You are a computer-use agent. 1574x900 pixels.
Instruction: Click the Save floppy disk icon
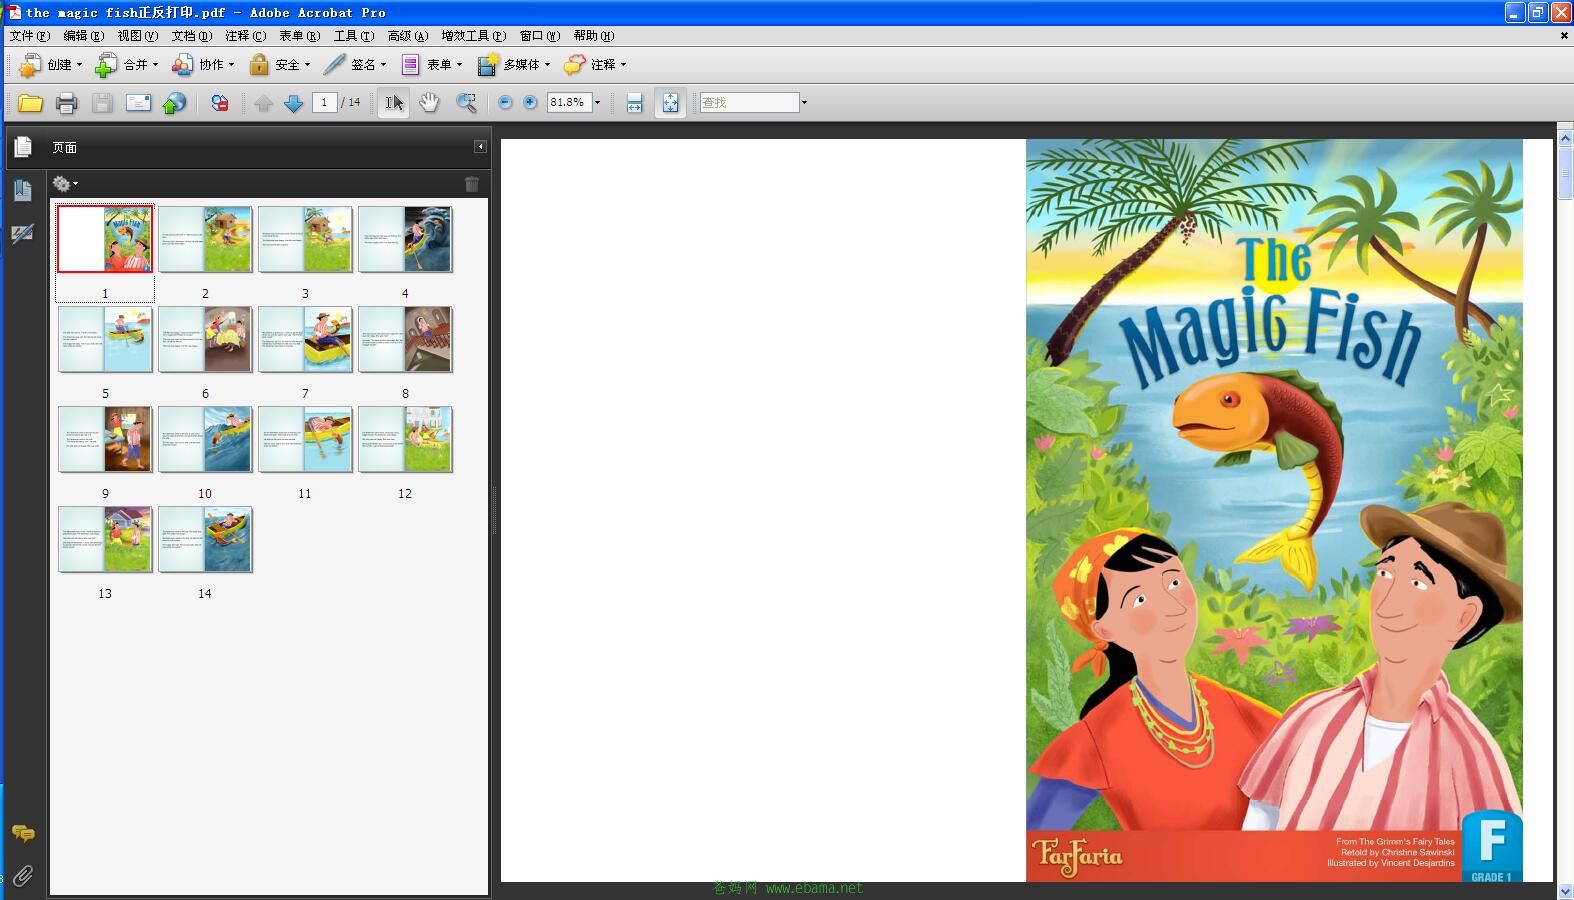[x=102, y=103]
